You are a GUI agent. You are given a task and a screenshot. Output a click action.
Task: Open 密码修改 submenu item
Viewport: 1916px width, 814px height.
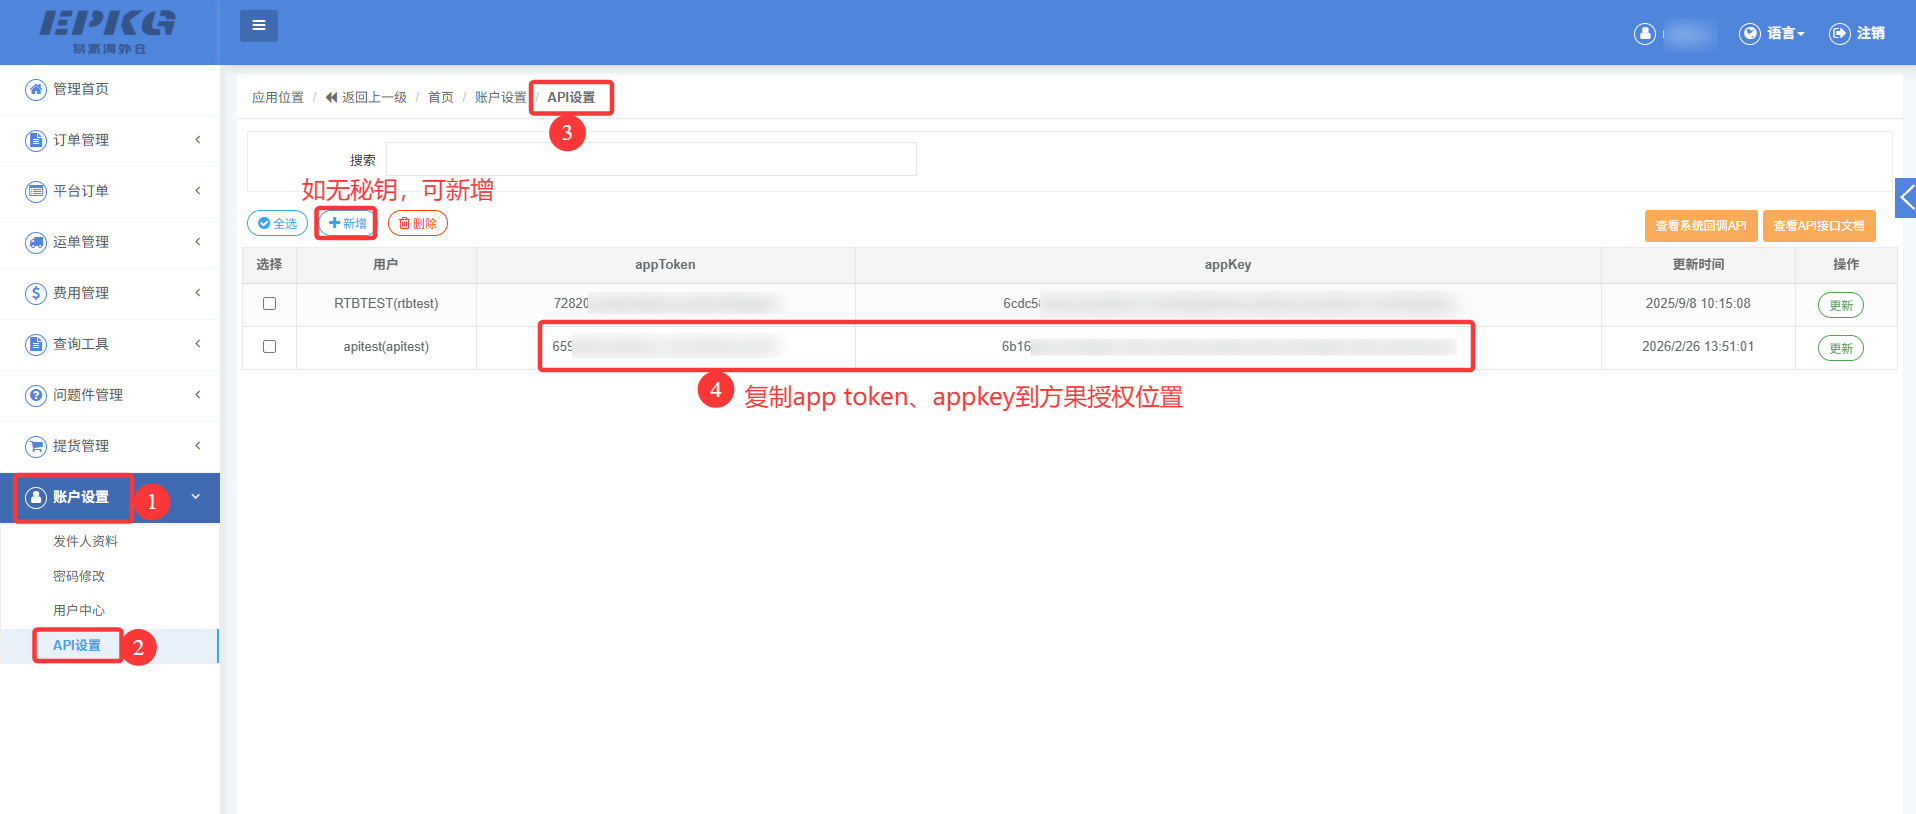point(79,576)
